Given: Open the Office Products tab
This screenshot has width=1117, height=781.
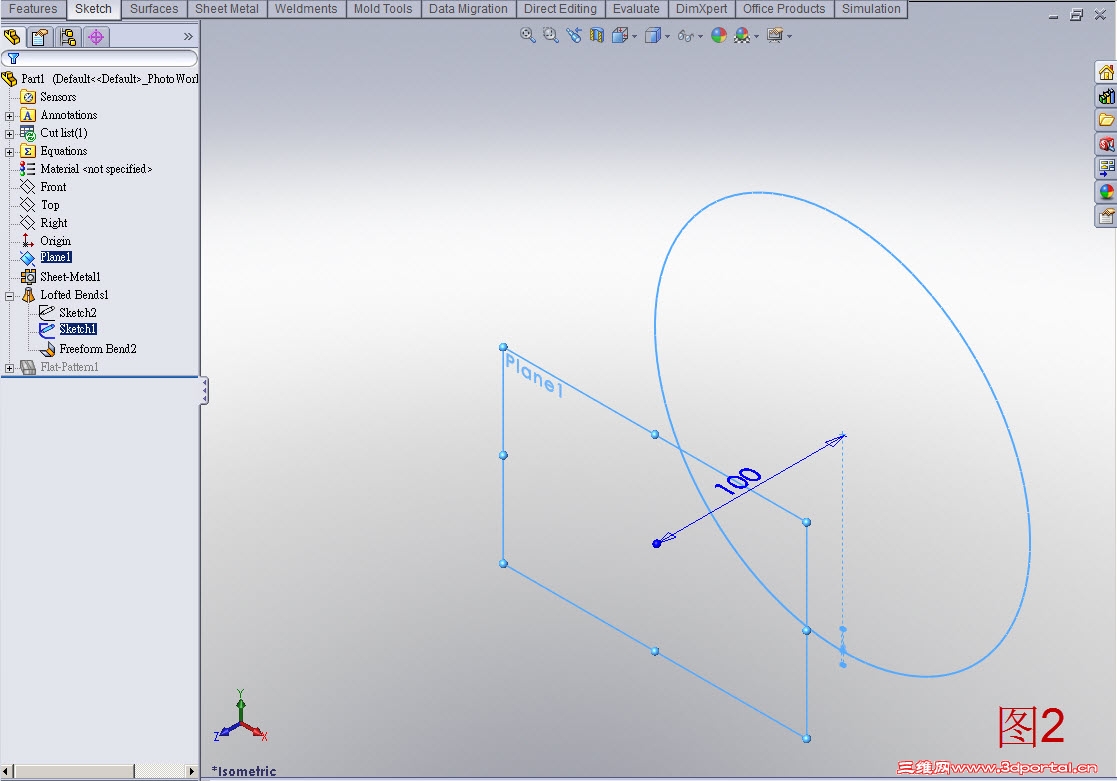Looking at the screenshot, I should click(784, 9).
